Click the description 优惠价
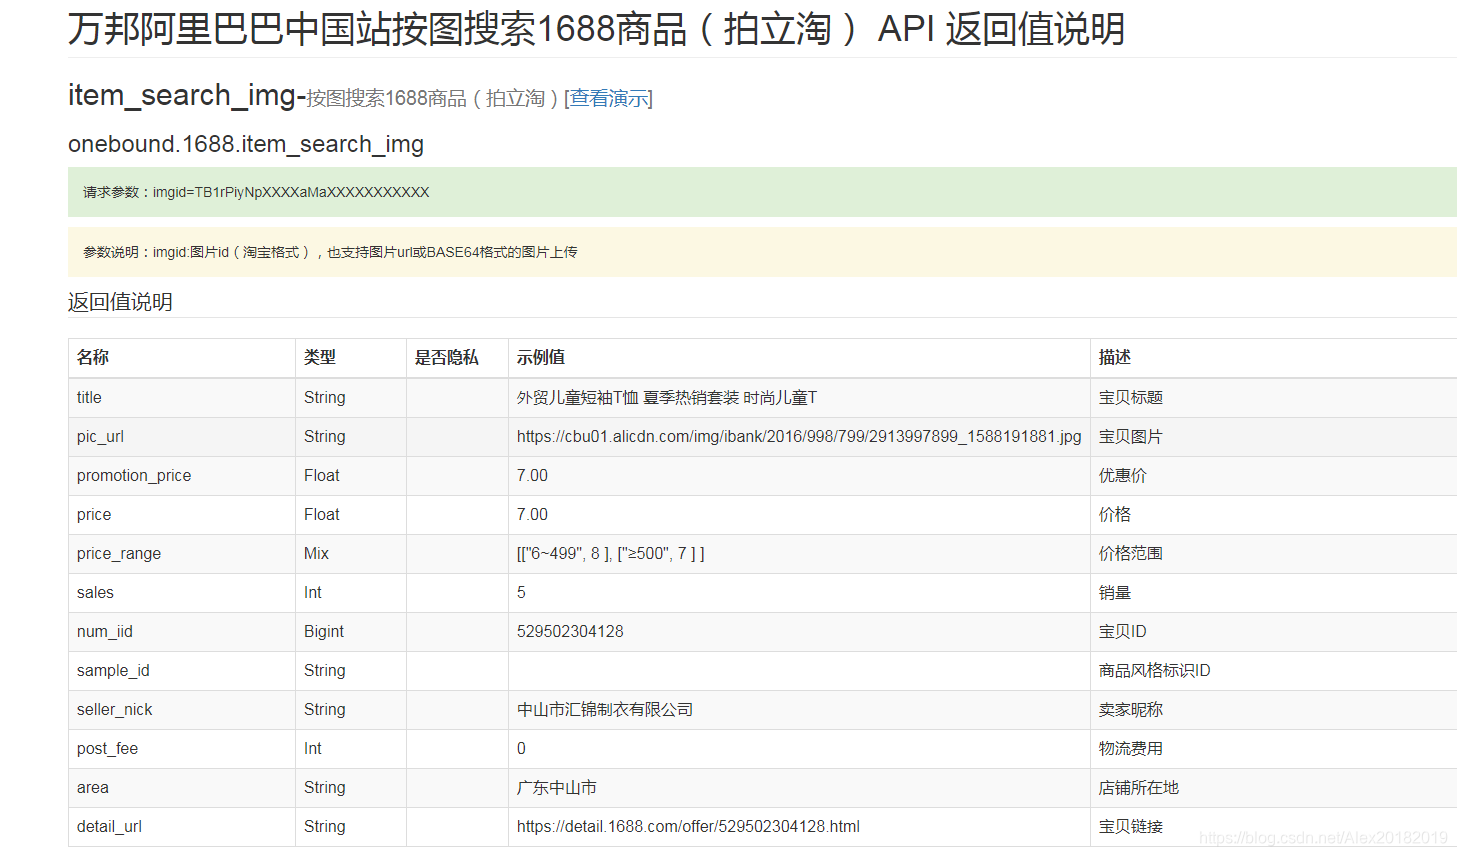Screen dimensions: 1457x856 [x=1123, y=475]
